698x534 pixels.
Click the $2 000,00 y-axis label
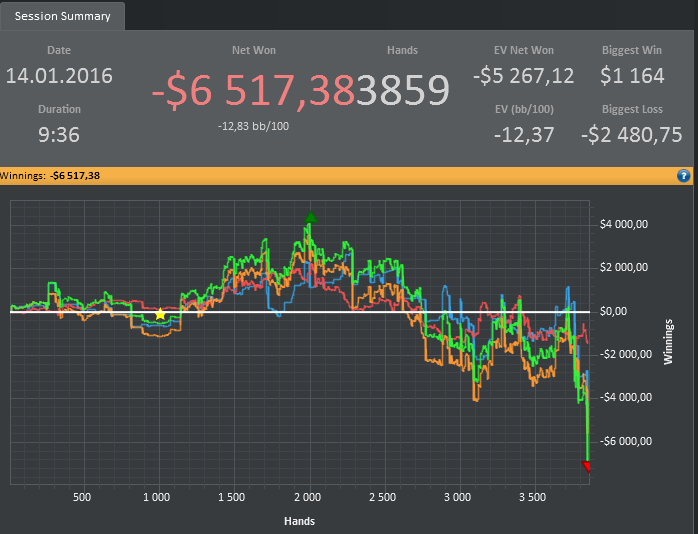coord(624,267)
